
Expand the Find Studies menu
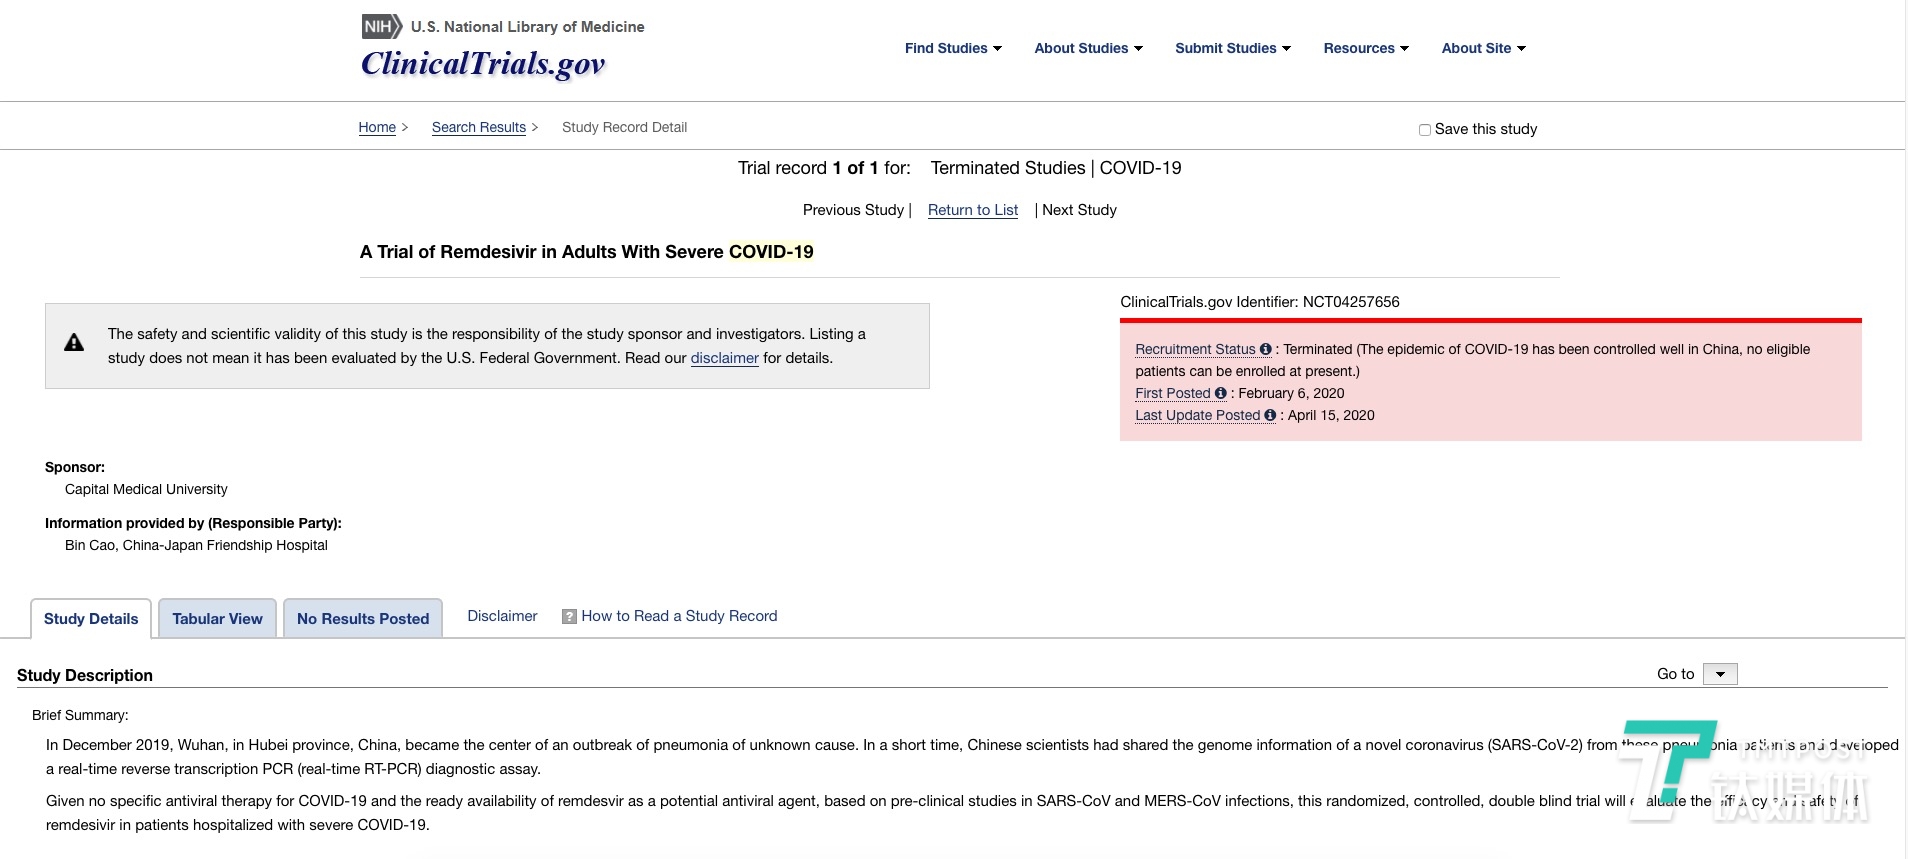tap(952, 48)
